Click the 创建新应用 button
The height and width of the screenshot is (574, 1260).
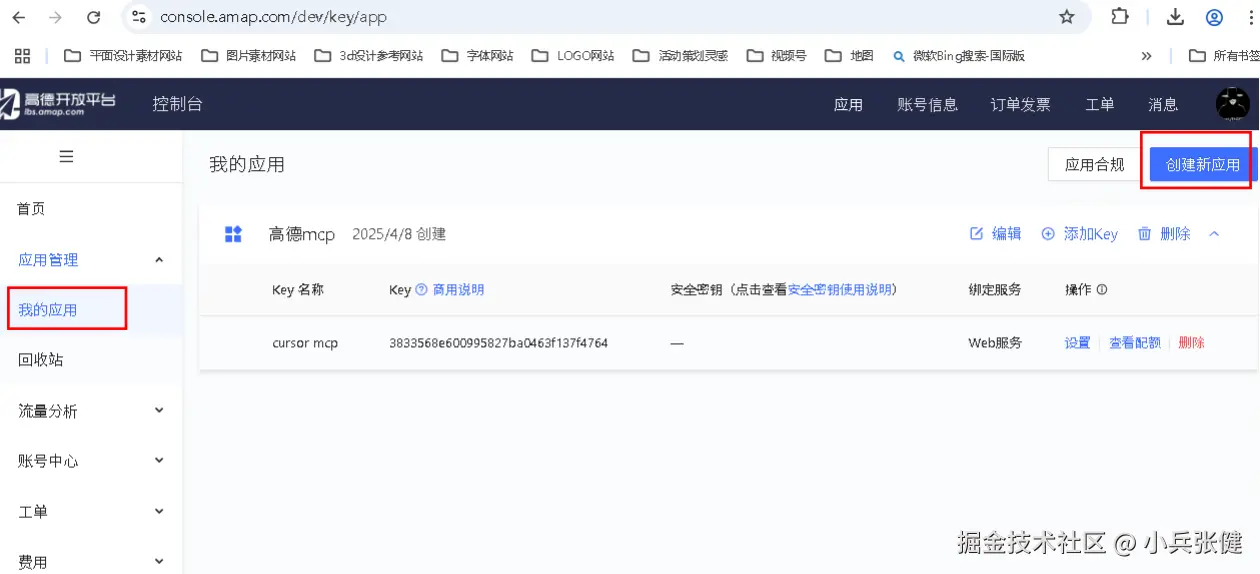(1203, 165)
